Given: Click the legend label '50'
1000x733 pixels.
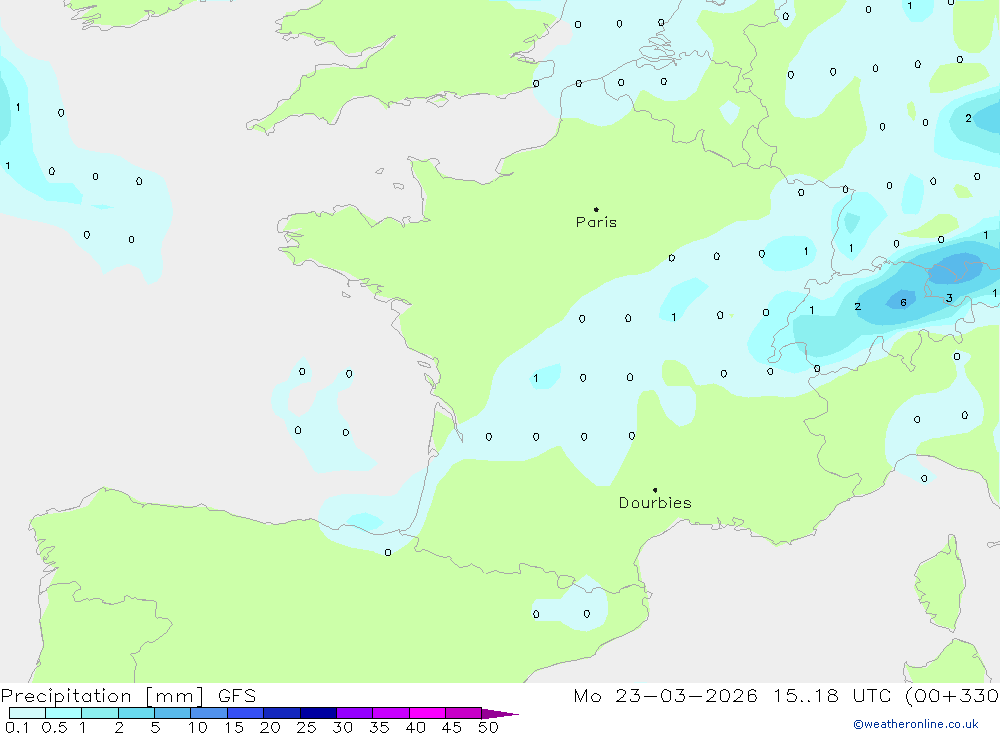Looking at the screenshot, I should point(488,727).
